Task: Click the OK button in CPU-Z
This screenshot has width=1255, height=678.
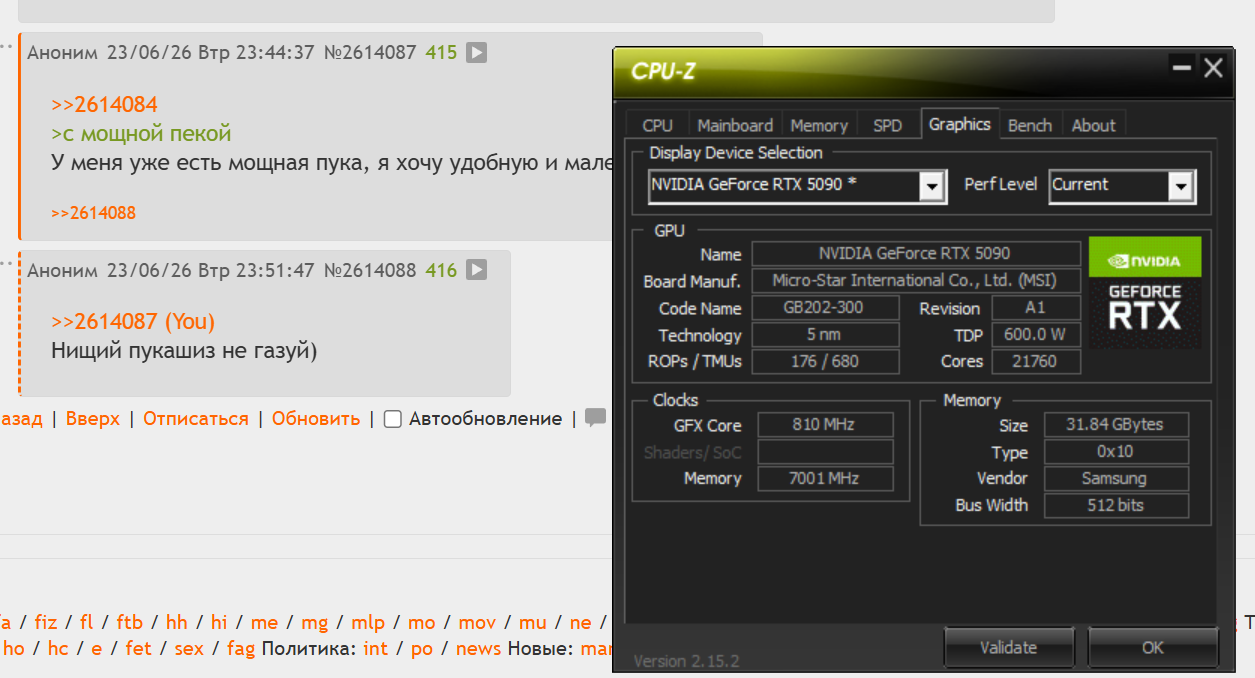Action: (x=1153, y=647)
